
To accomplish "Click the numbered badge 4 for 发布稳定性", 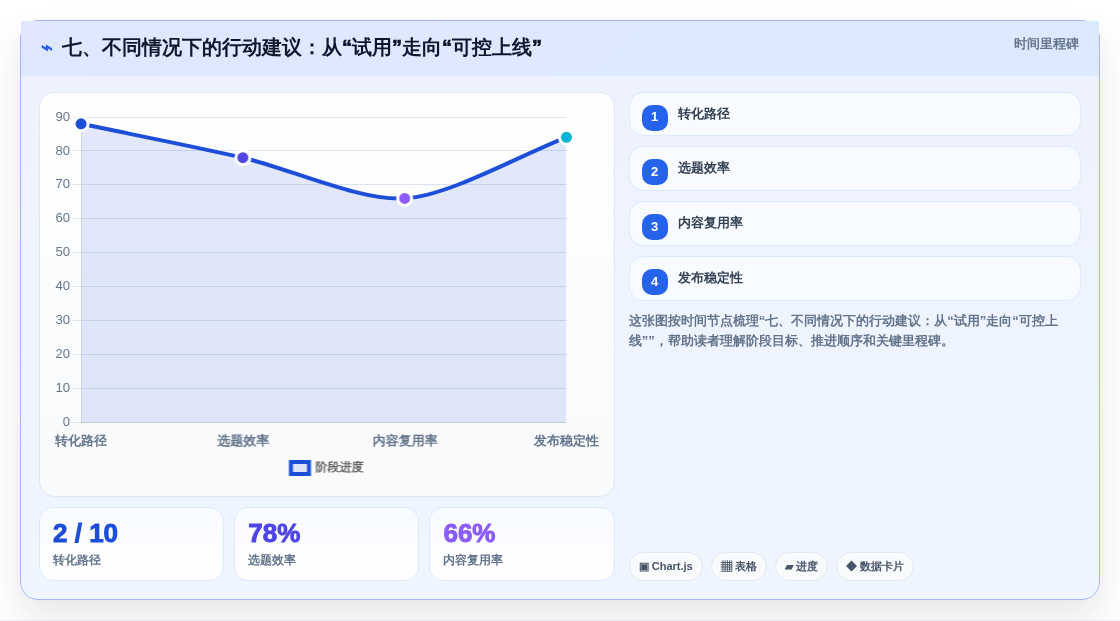I will (654, 282).
